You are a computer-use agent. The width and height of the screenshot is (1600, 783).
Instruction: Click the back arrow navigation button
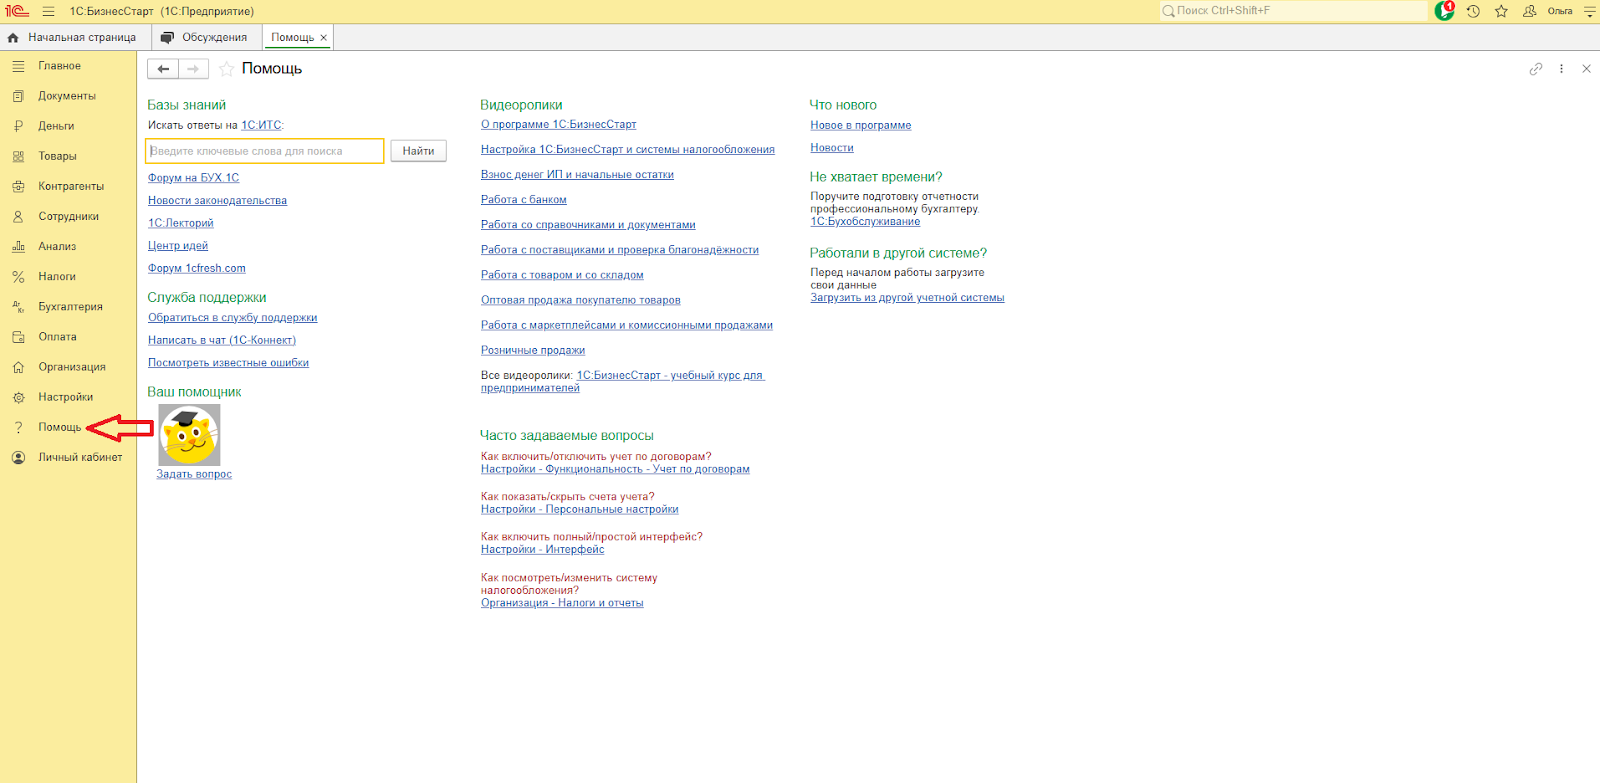[x=163, y=69]
